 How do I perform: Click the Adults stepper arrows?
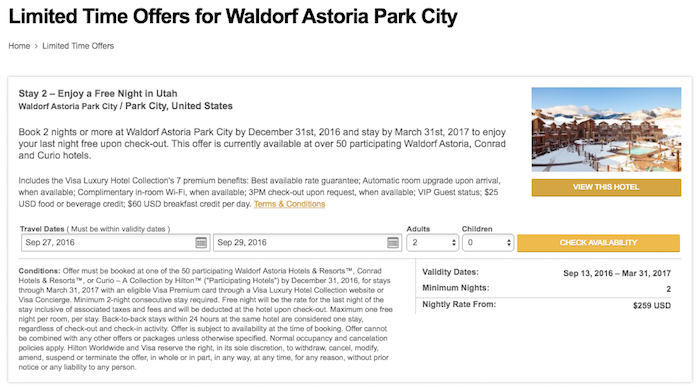coord(454,243)
